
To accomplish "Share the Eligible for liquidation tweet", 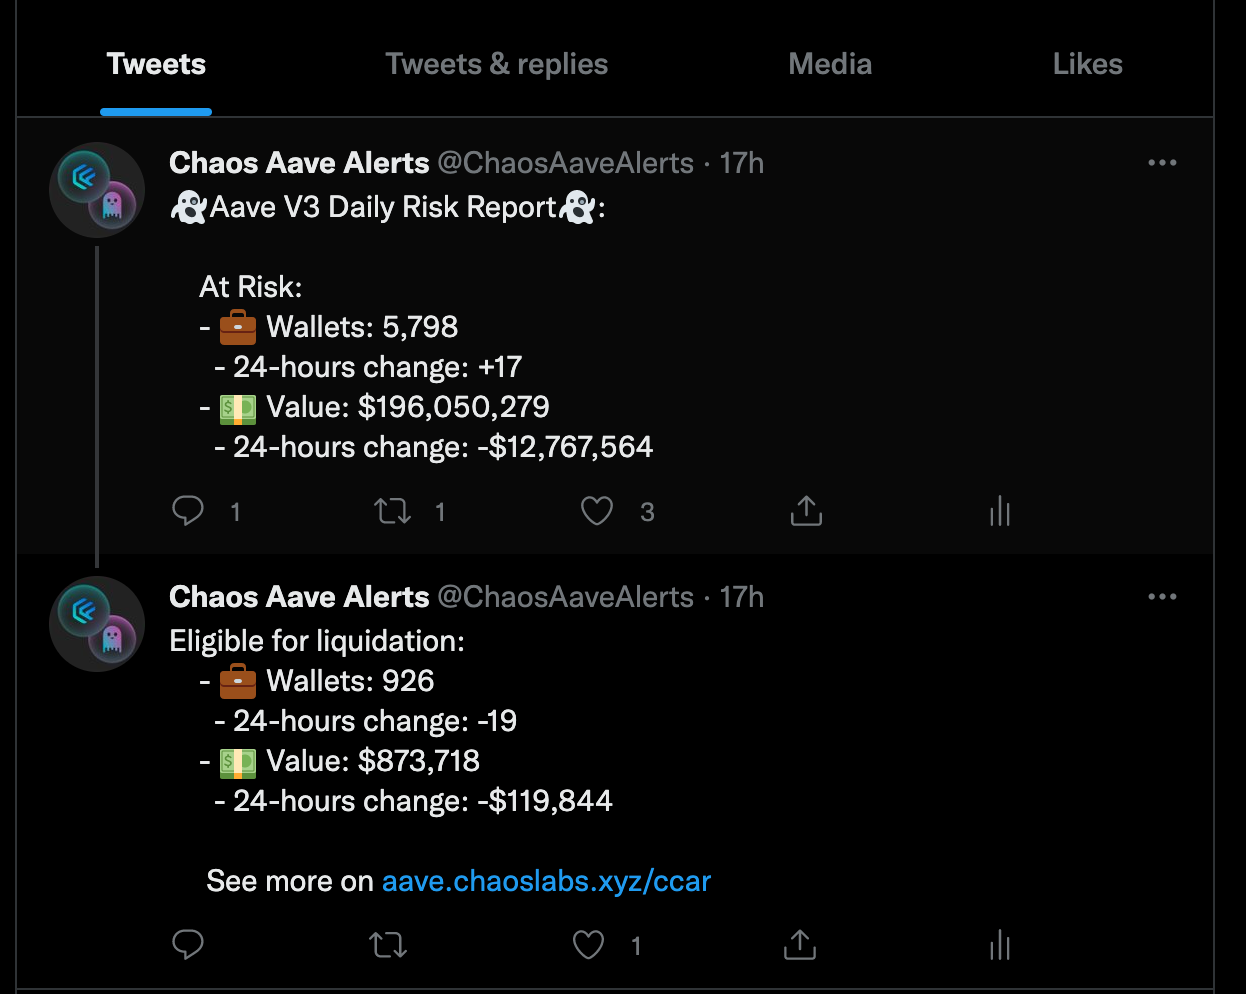I will point(800,945).
